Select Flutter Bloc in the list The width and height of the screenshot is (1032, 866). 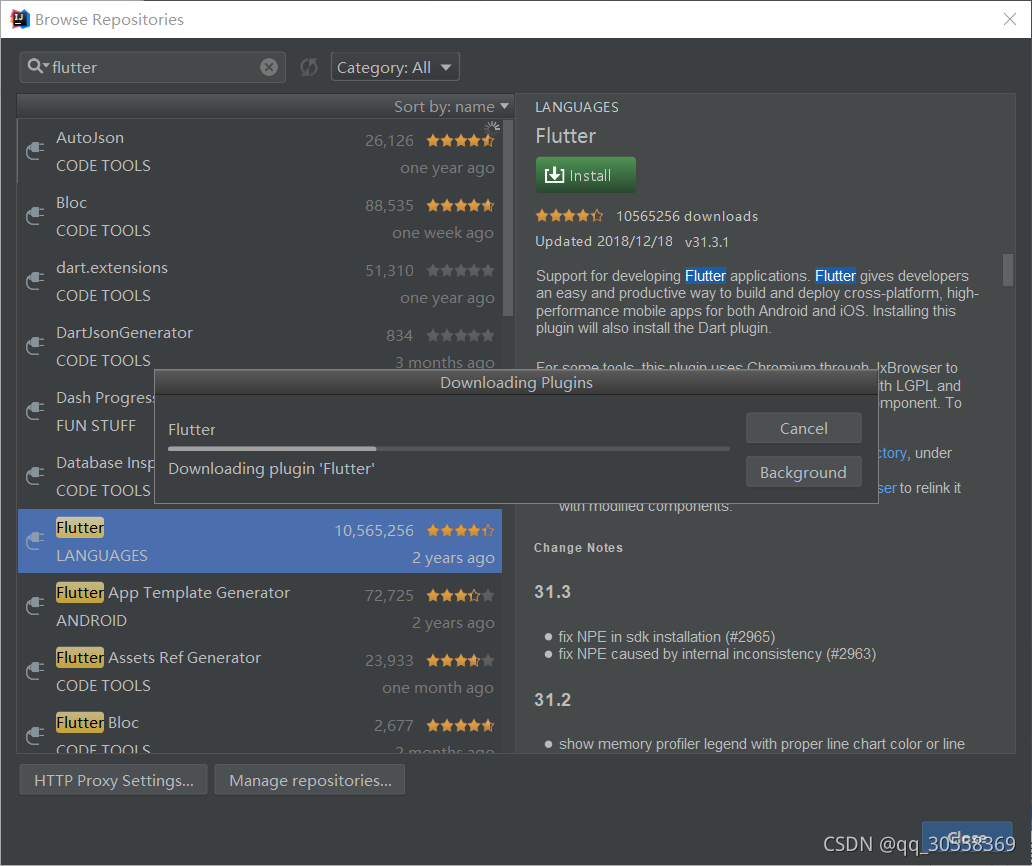tap(97, 723)
